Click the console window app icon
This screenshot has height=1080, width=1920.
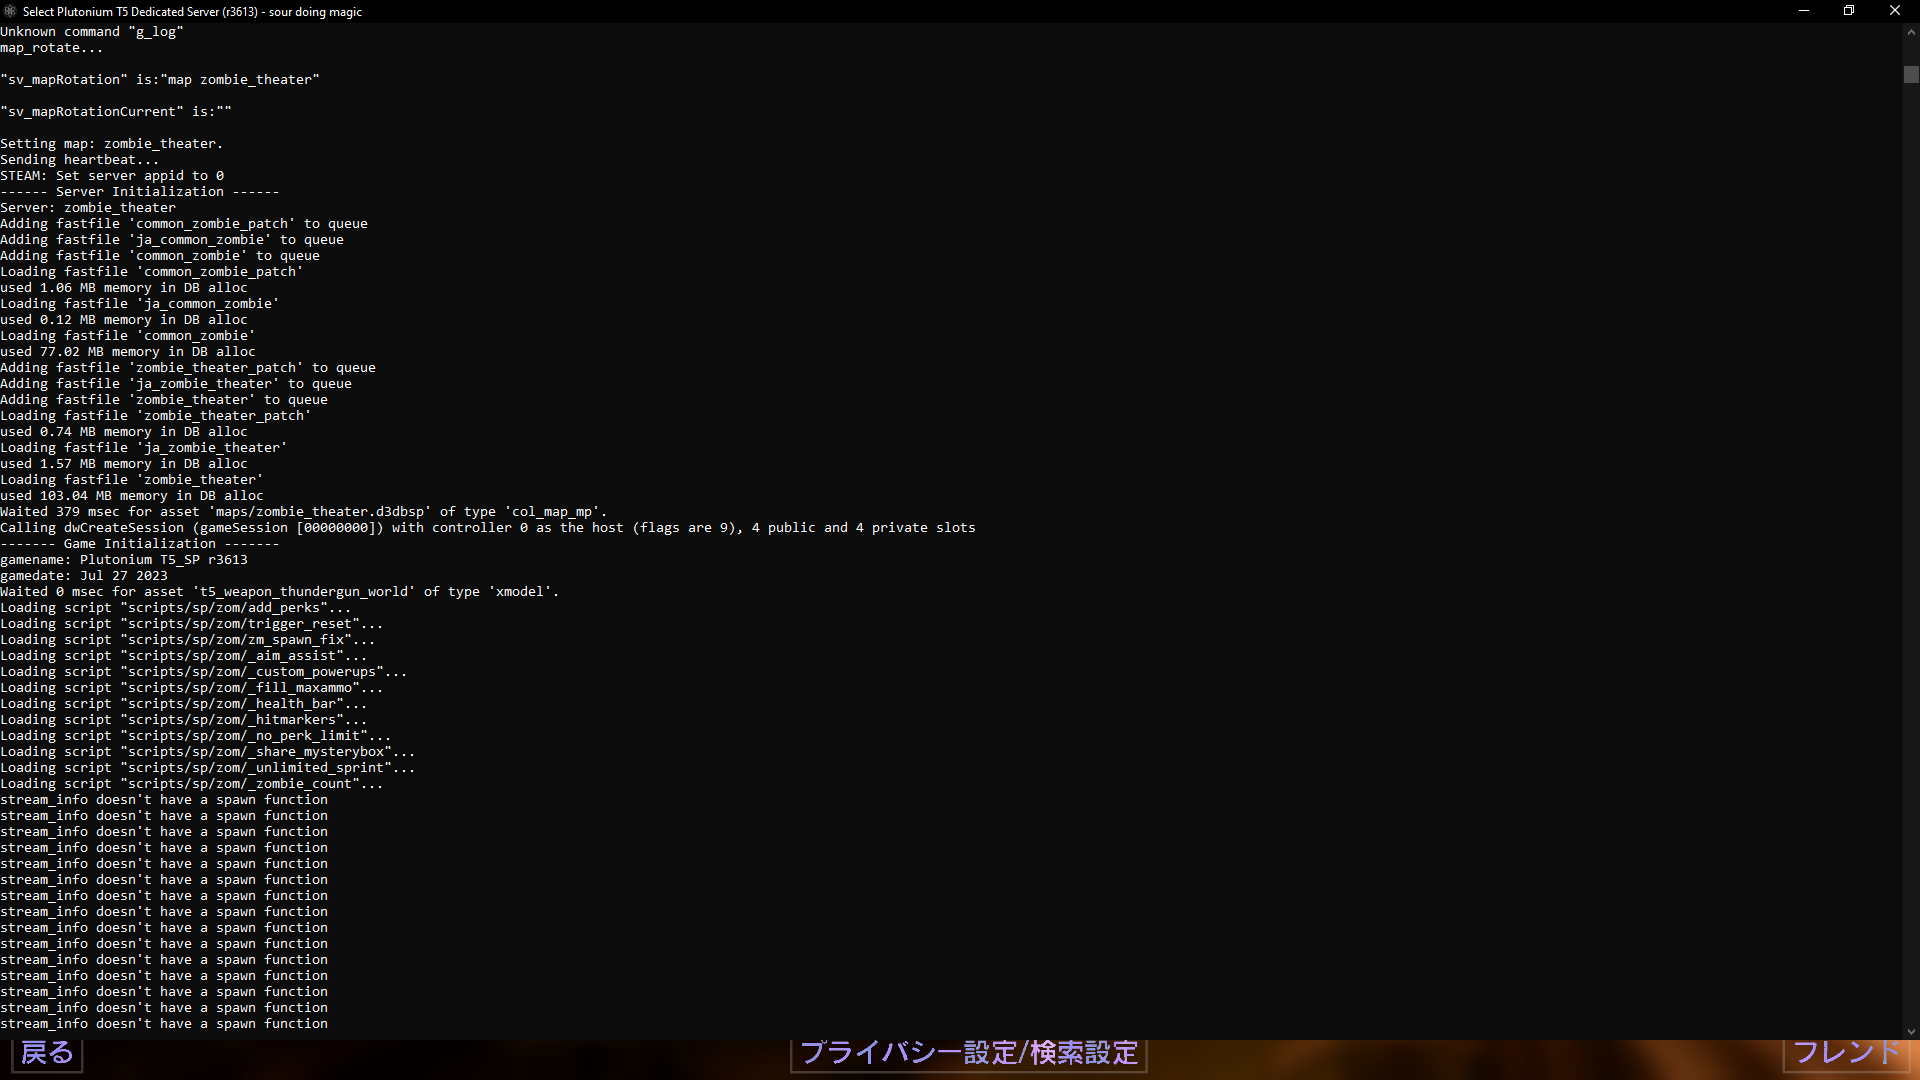(10, 11)
